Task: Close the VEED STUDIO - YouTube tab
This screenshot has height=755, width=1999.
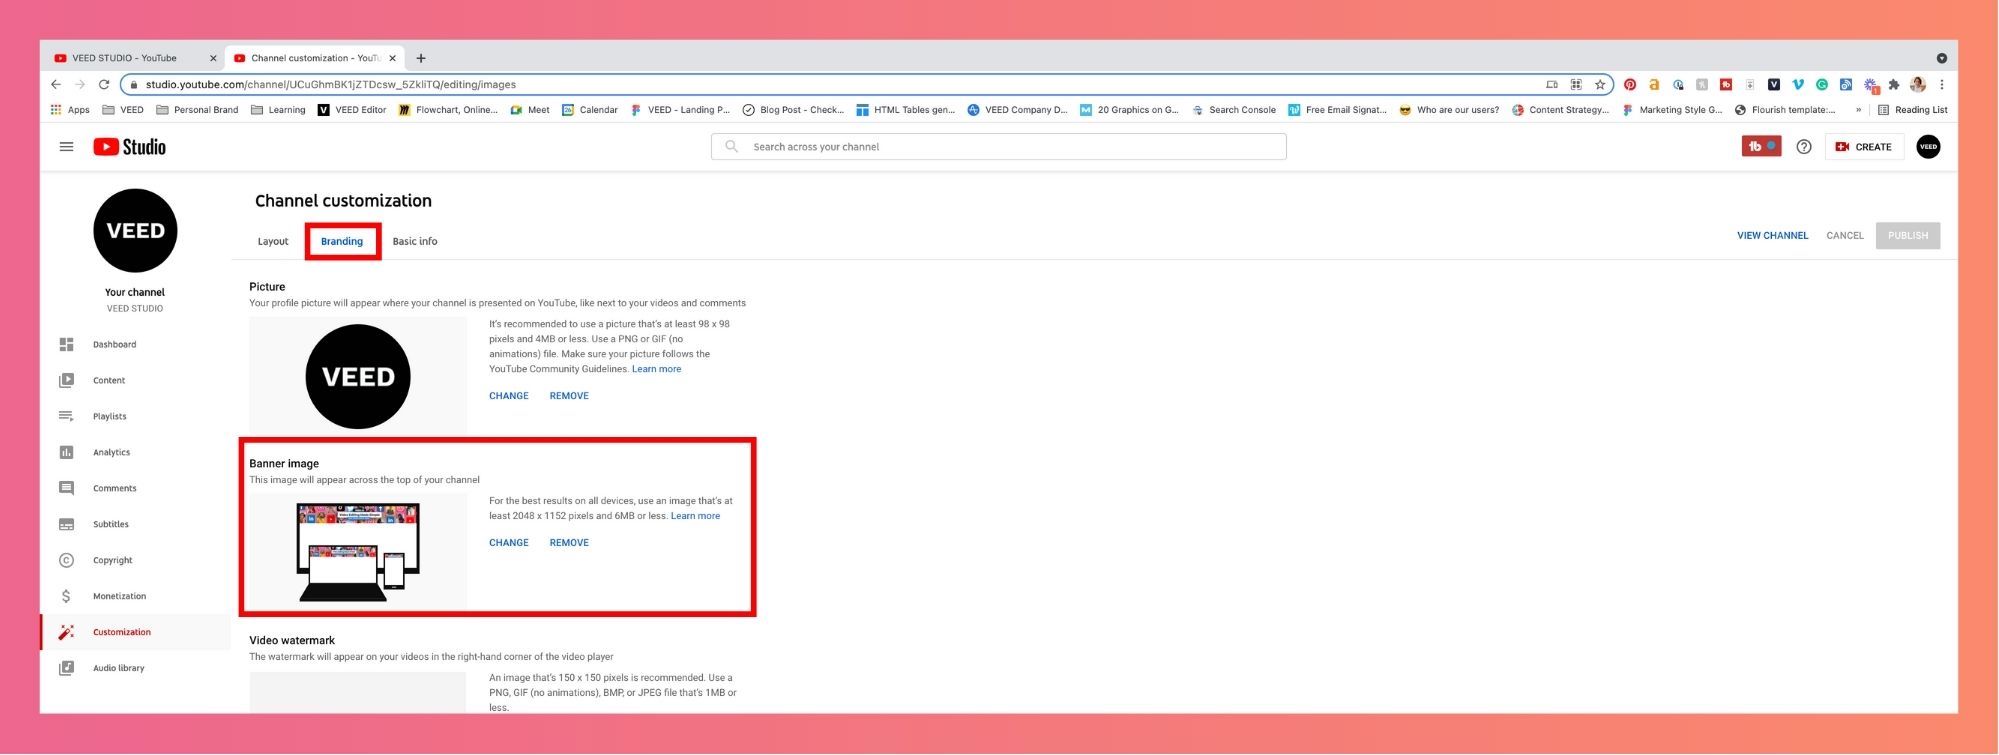Action: (x=212, y=58)
